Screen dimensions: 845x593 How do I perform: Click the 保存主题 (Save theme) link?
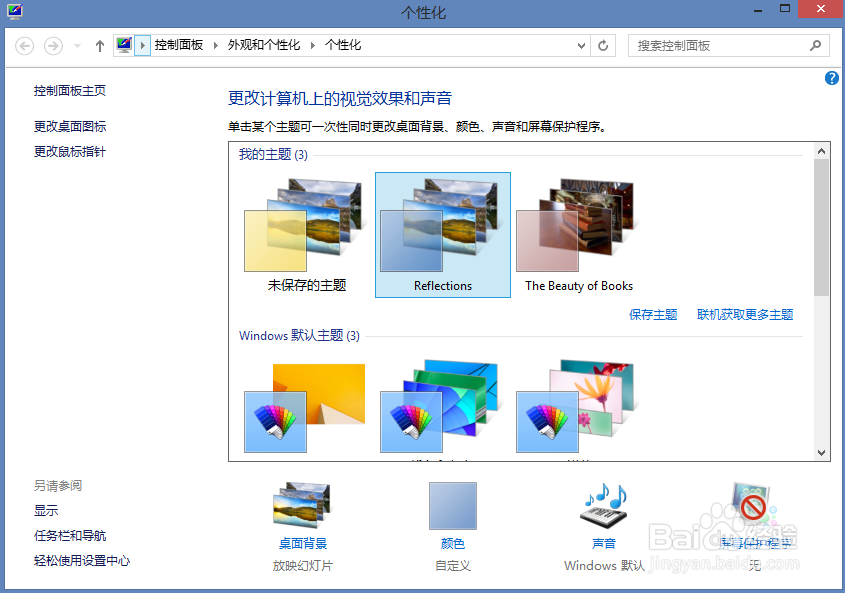point(653,314)
